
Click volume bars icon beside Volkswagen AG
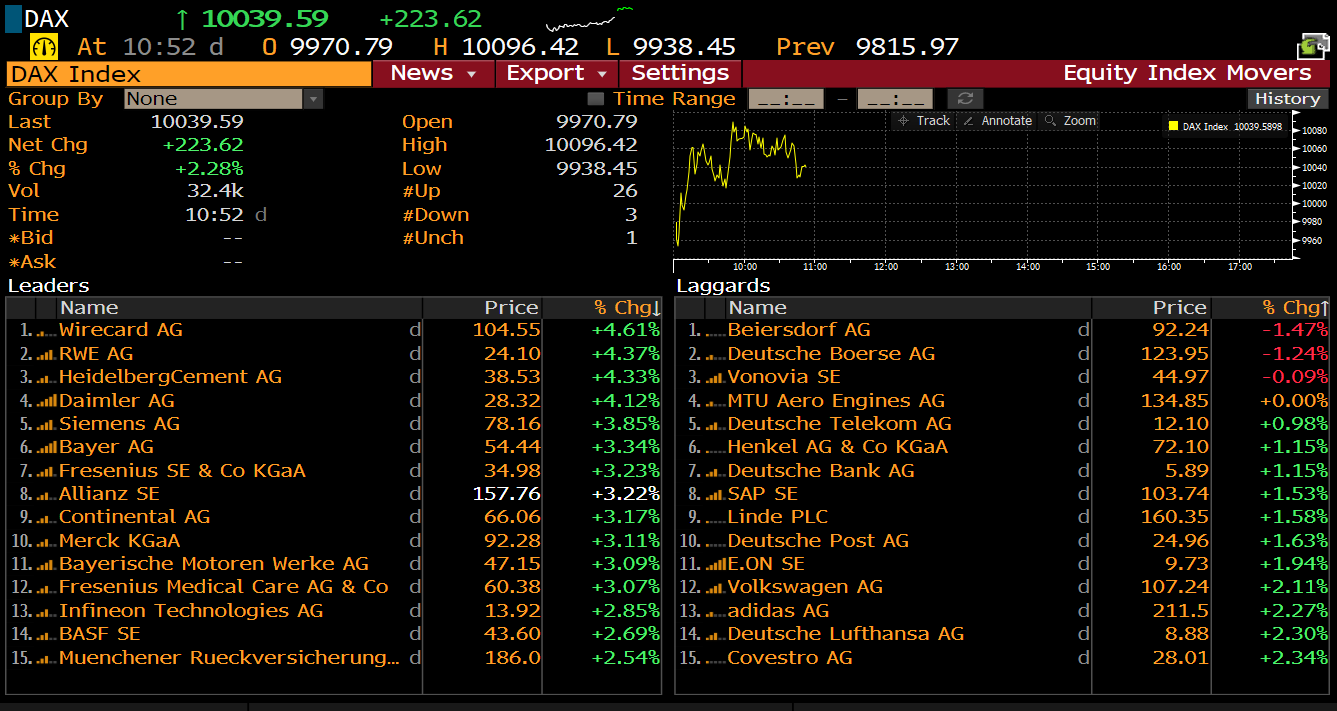(715, 587)
